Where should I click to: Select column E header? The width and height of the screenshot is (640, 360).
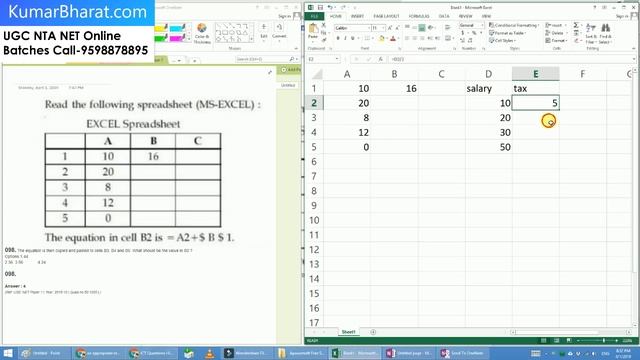[536, 74]
